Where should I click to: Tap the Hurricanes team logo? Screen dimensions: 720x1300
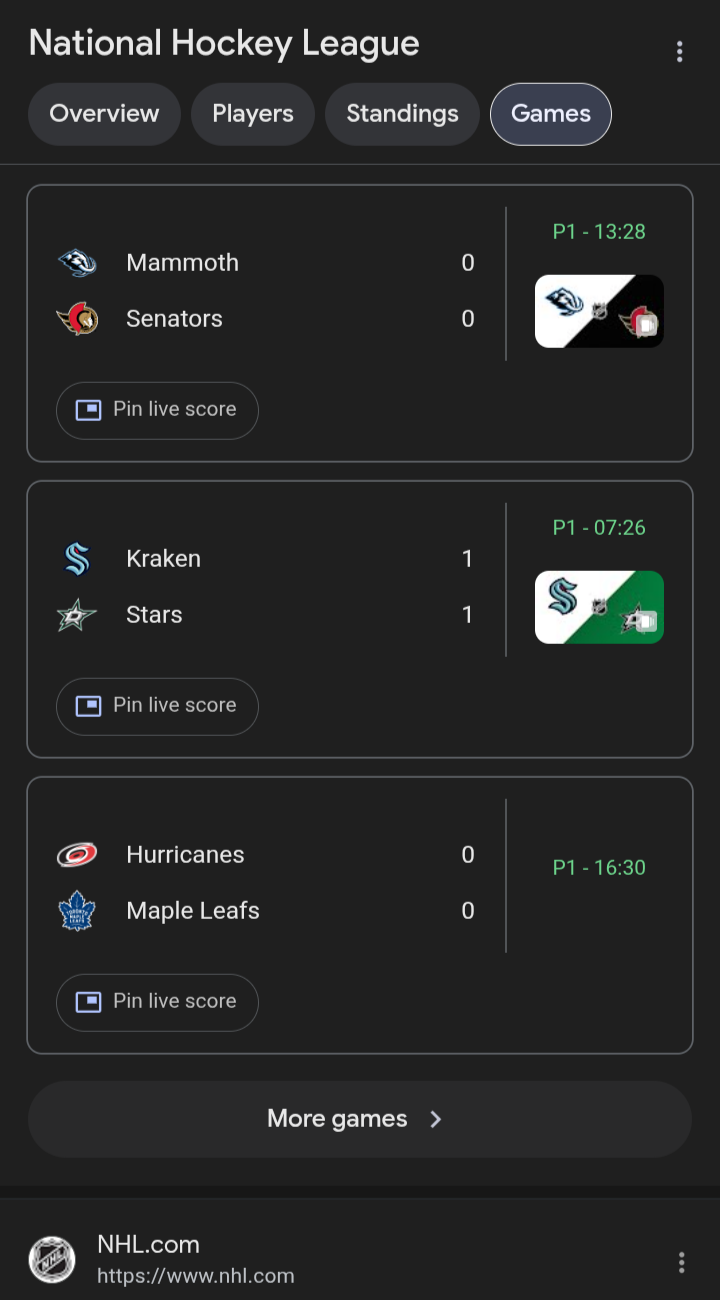coord(77,855)
